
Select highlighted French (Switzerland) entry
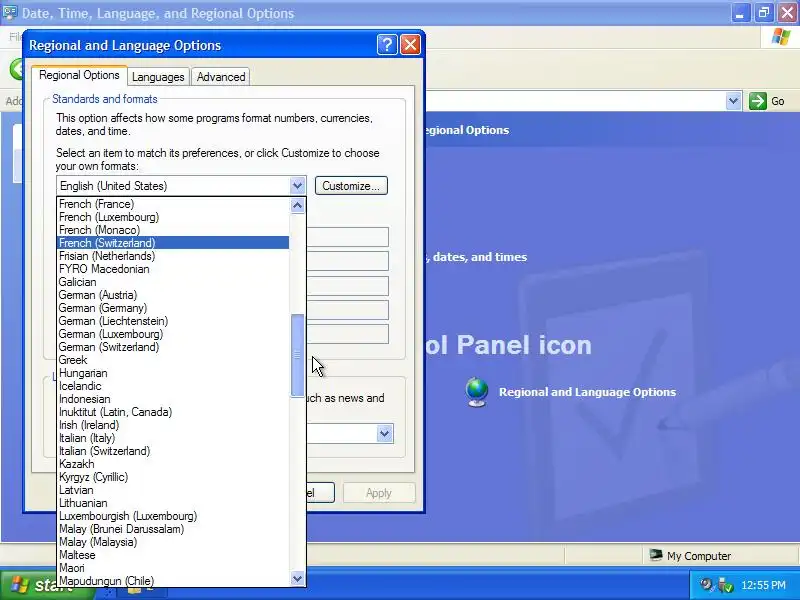[x=173, y=243]
